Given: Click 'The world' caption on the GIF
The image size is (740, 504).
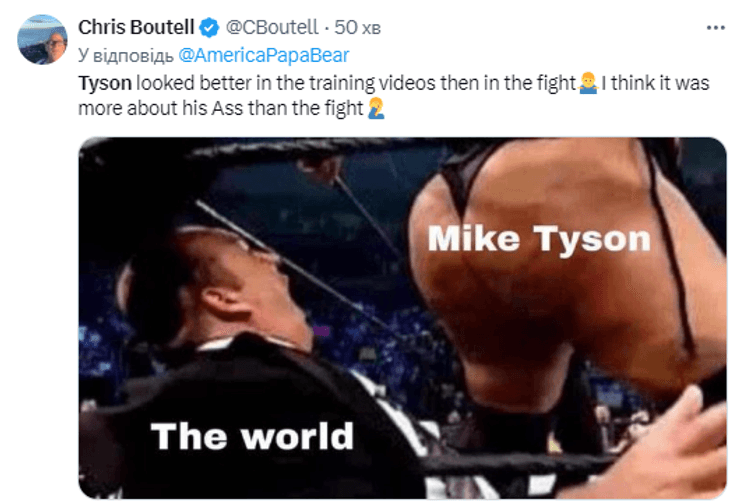Looking at the screenshot, I should [252, 436].
